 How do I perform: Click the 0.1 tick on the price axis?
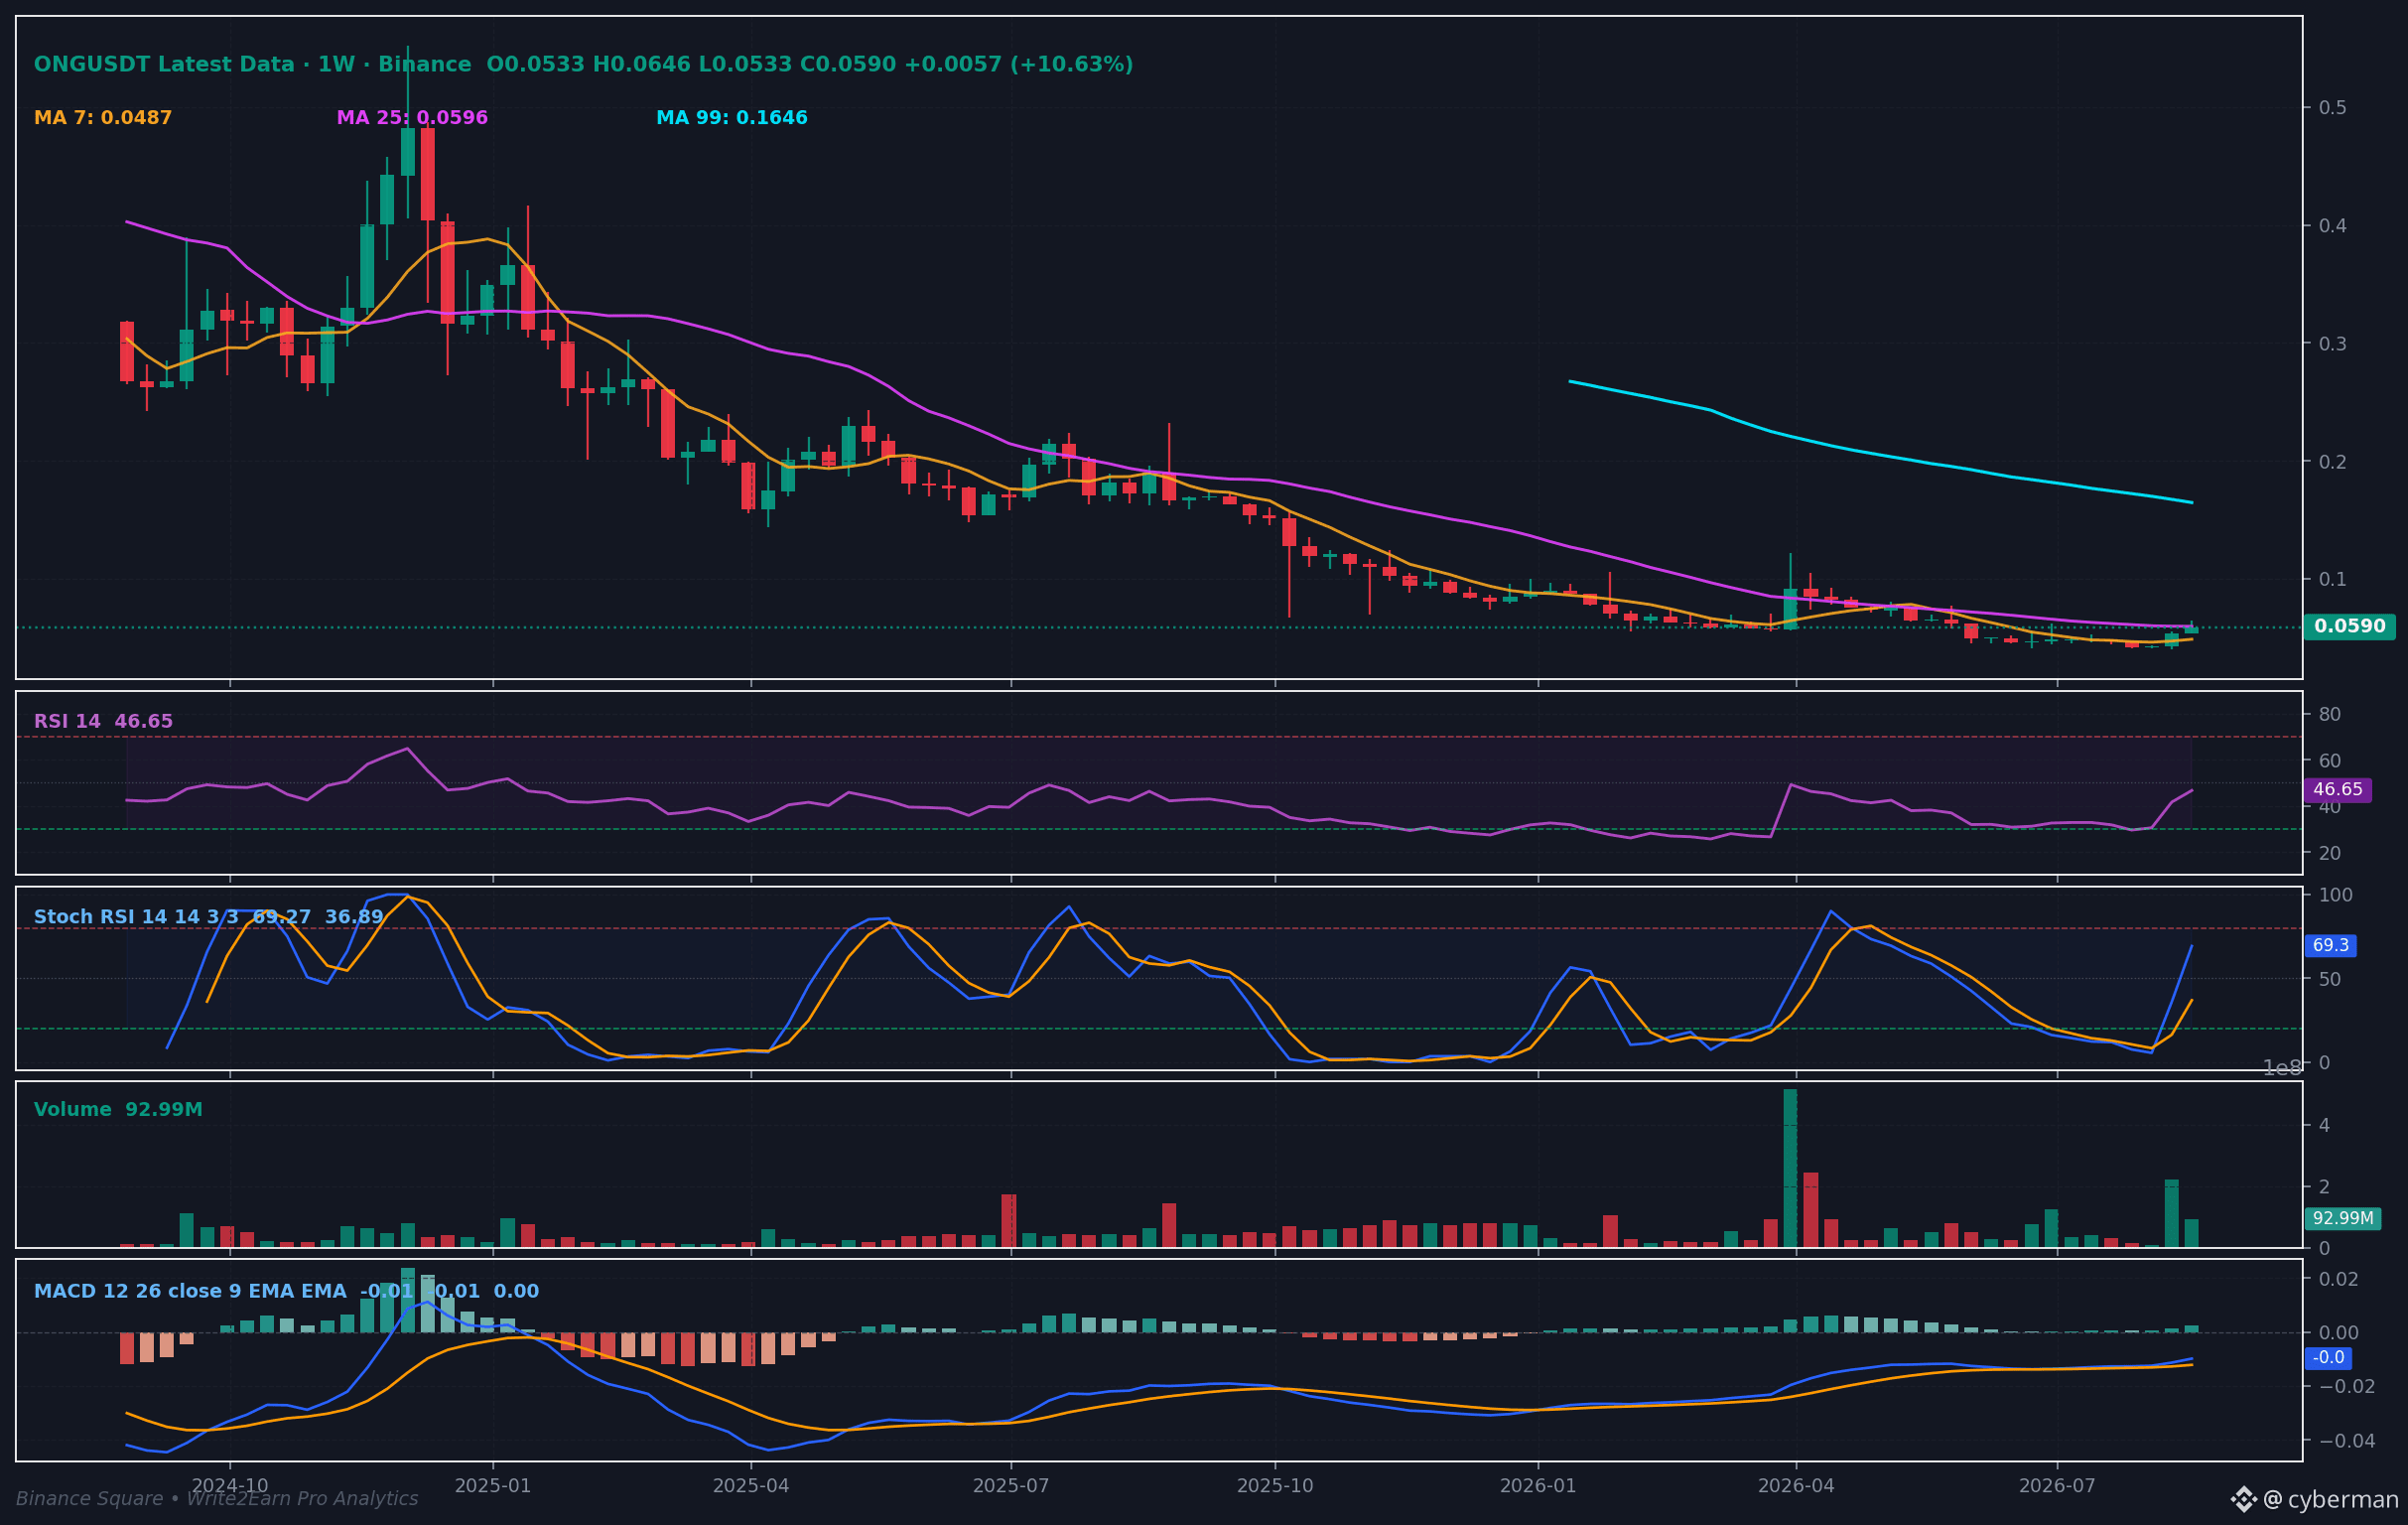2333,580
